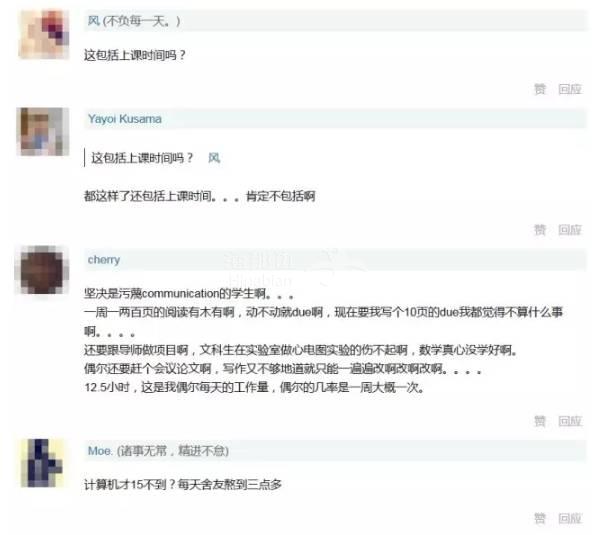Click 回应 under Moe's comment
The width and height of the screenshot is (595, 535).
click(570, 518)
